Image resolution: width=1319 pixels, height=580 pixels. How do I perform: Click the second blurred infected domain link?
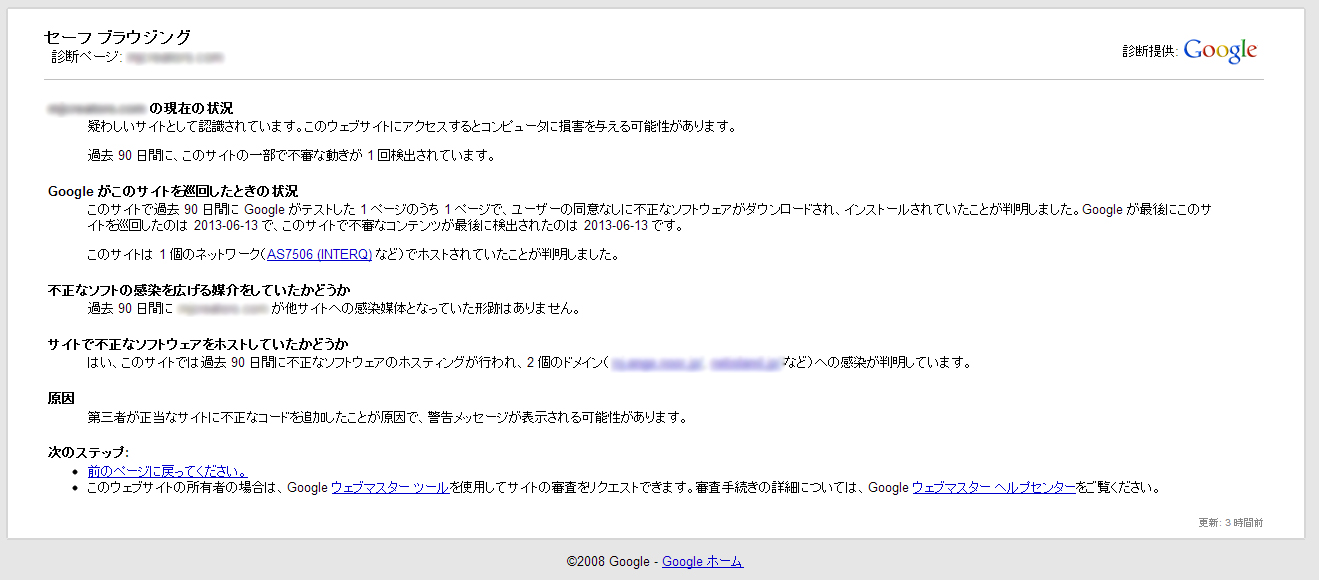745,363
